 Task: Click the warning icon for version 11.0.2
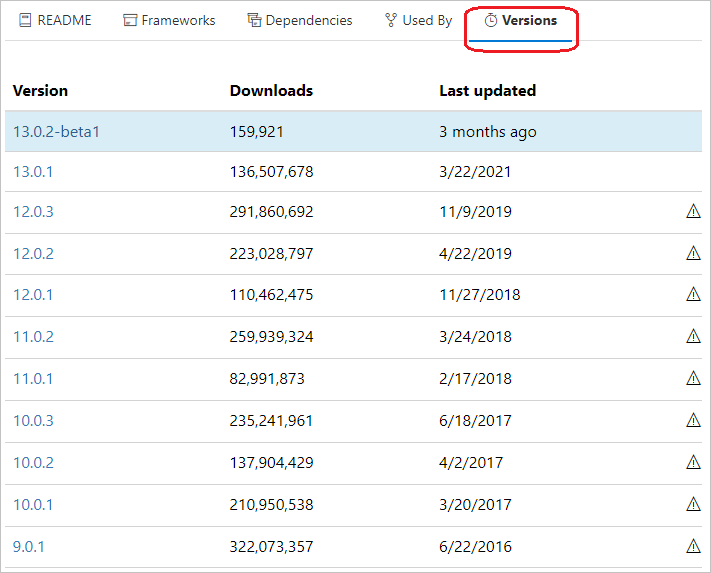(693, 336)
